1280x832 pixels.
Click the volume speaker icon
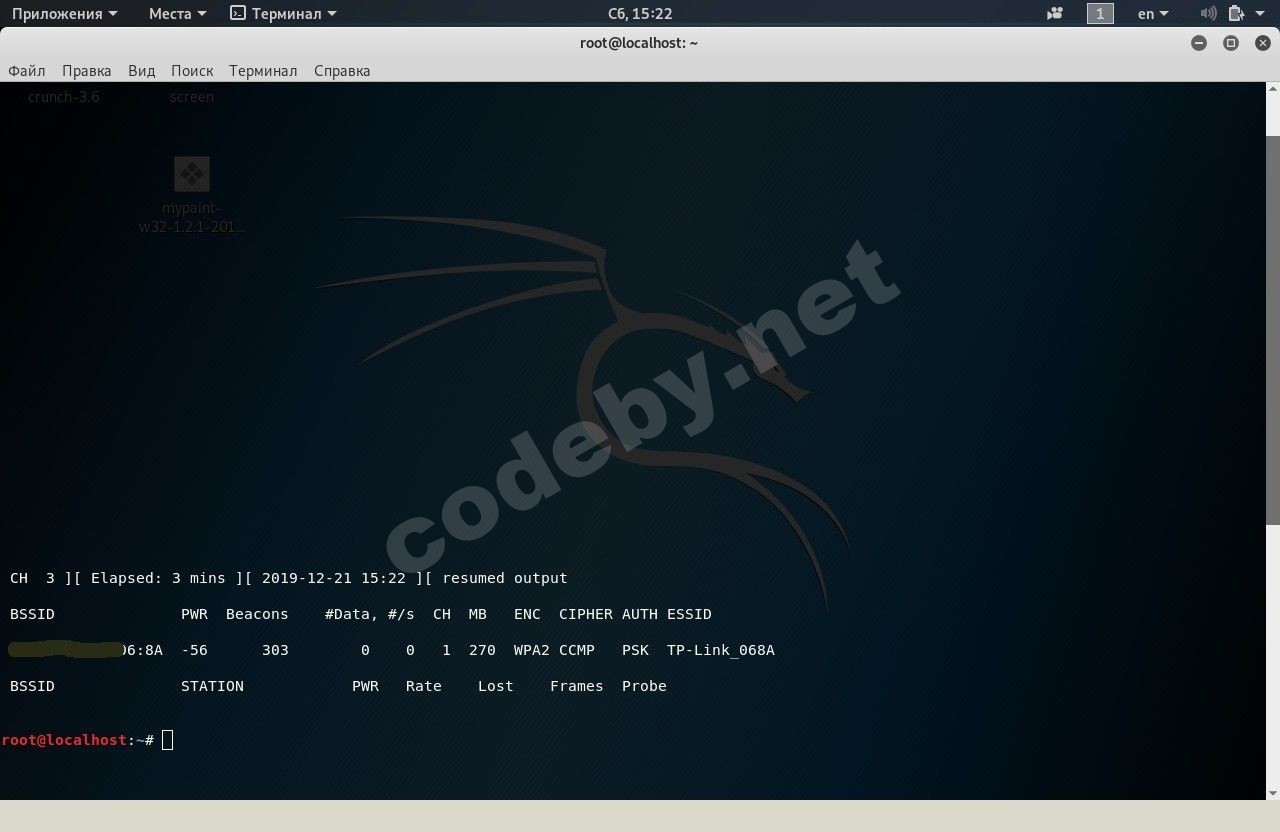tap(1208, 13)
